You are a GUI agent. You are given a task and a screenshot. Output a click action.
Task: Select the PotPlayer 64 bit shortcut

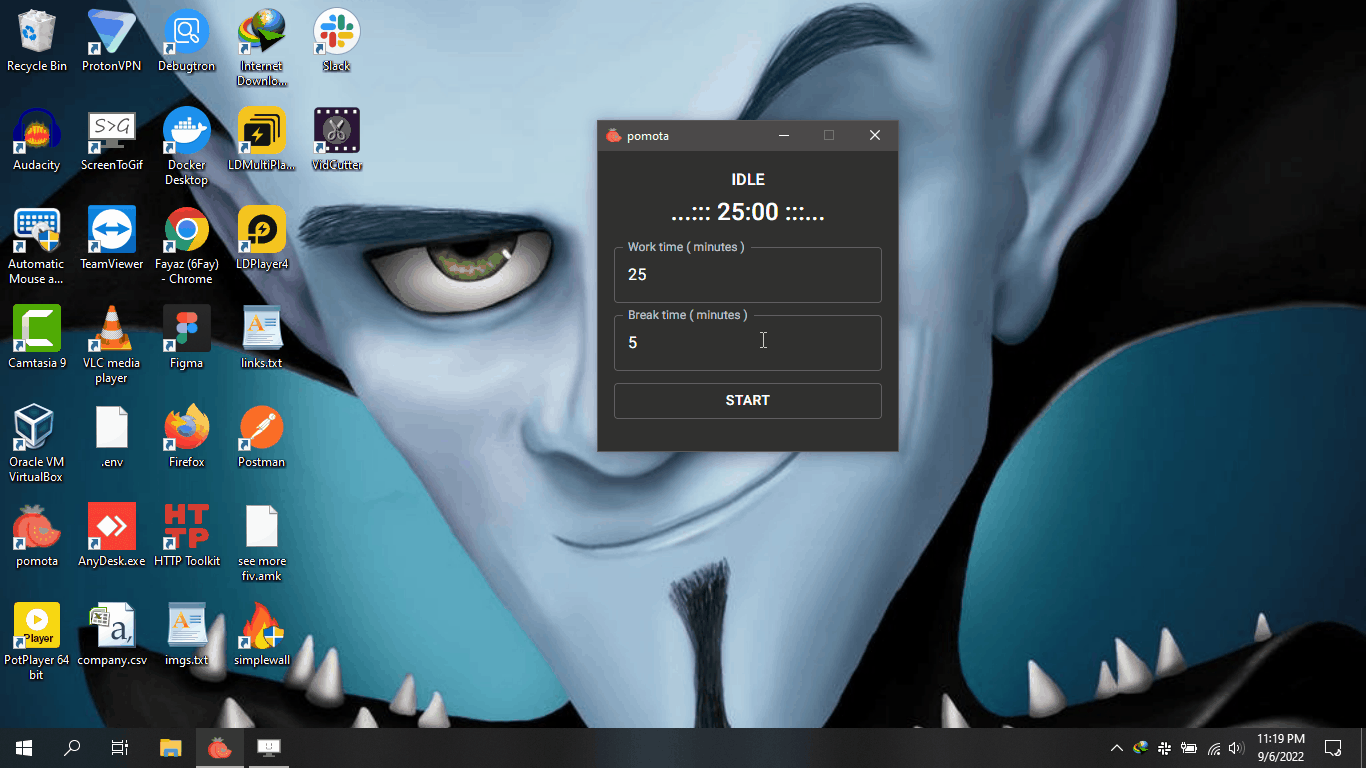click(37, 642)
